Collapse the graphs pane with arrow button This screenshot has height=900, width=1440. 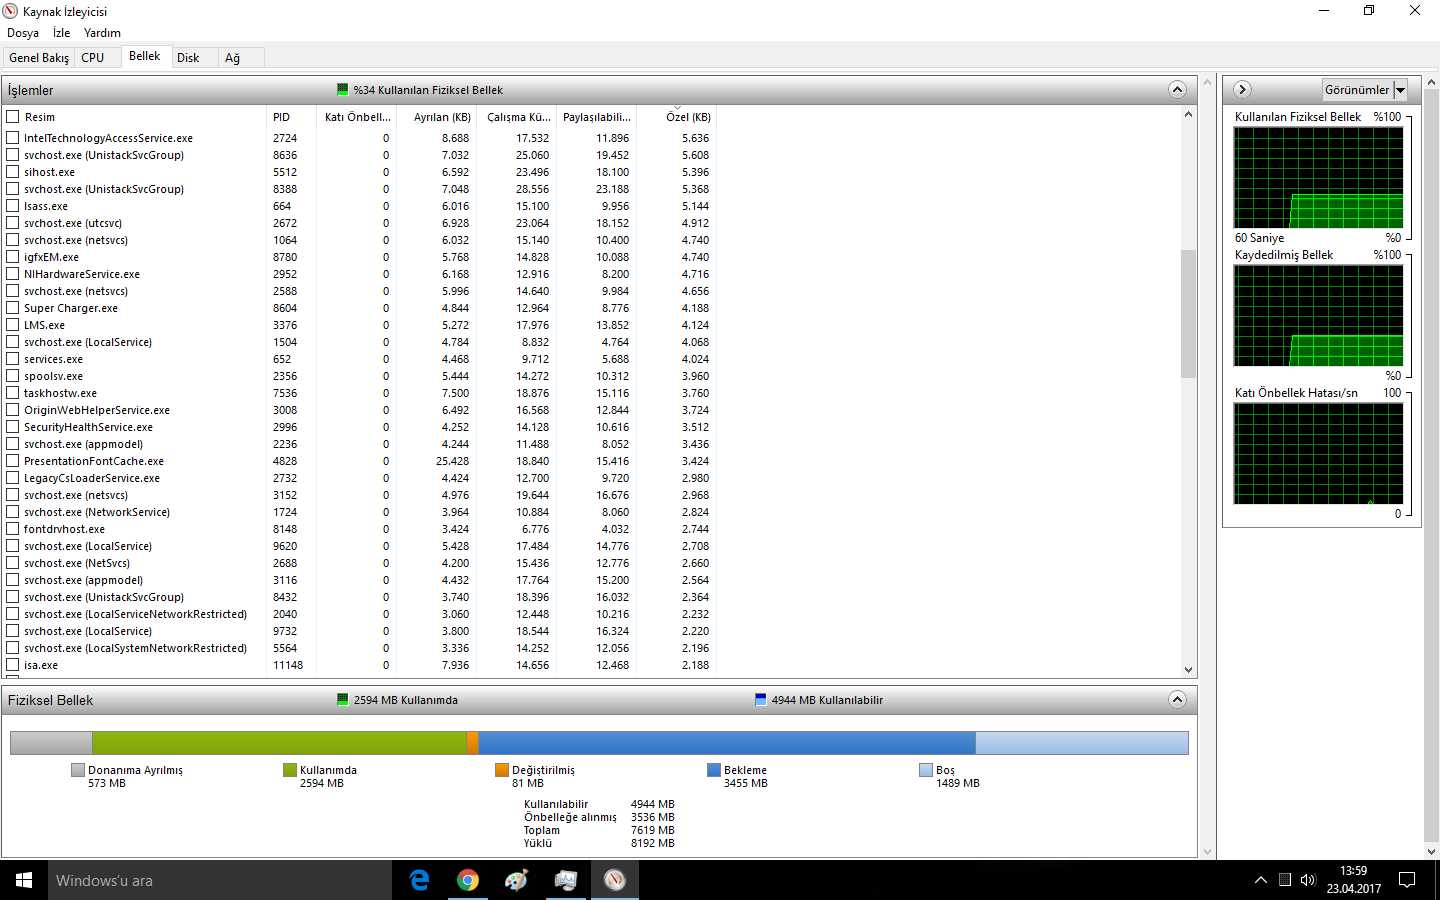click(1242, 90)
